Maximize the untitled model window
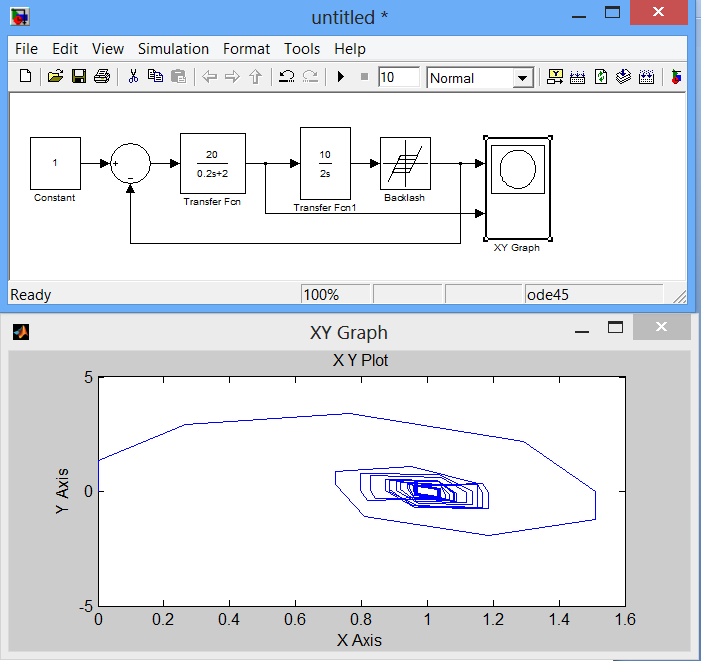701x661 pixels. click(x=612, y=12)
